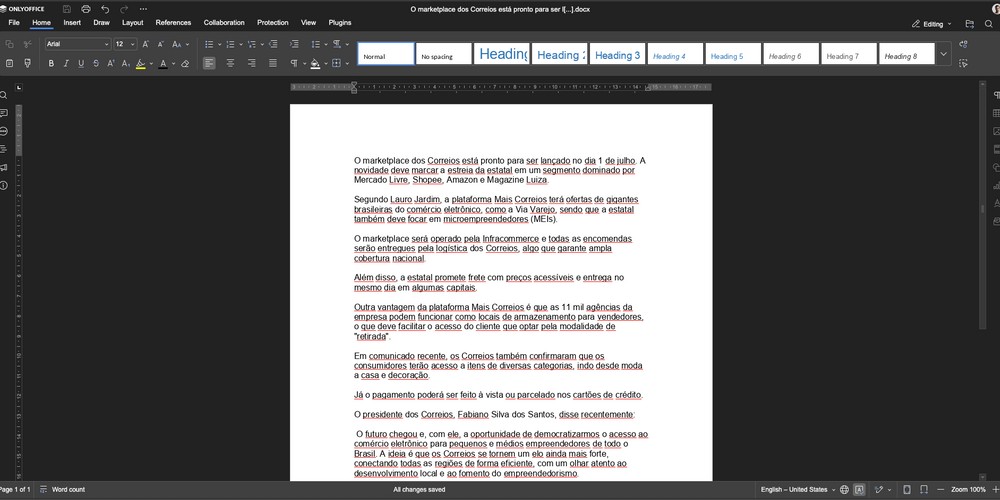Viewport: 1000px width, 500px height.
Task: Undo the last action
Action: pos(105,8)
